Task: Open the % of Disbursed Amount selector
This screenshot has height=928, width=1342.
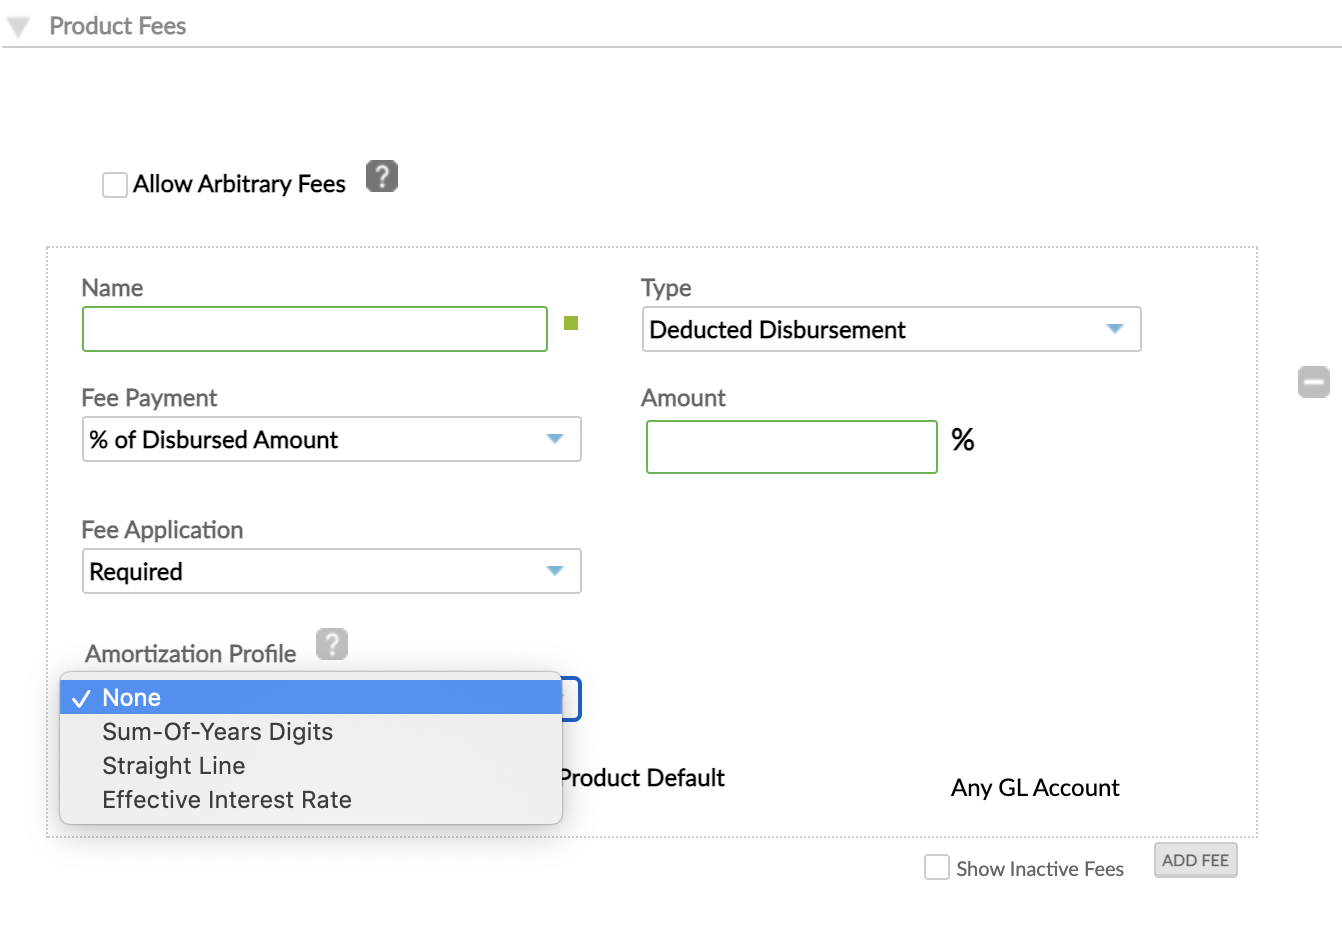Action: click(x=331, y=439)
